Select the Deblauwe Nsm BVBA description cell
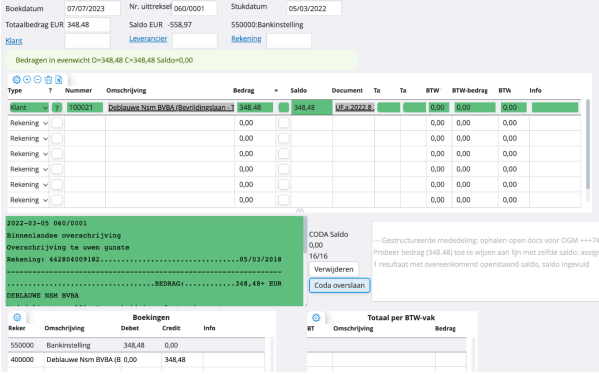This screenshot has height=374, width=599. pos(170,107)
